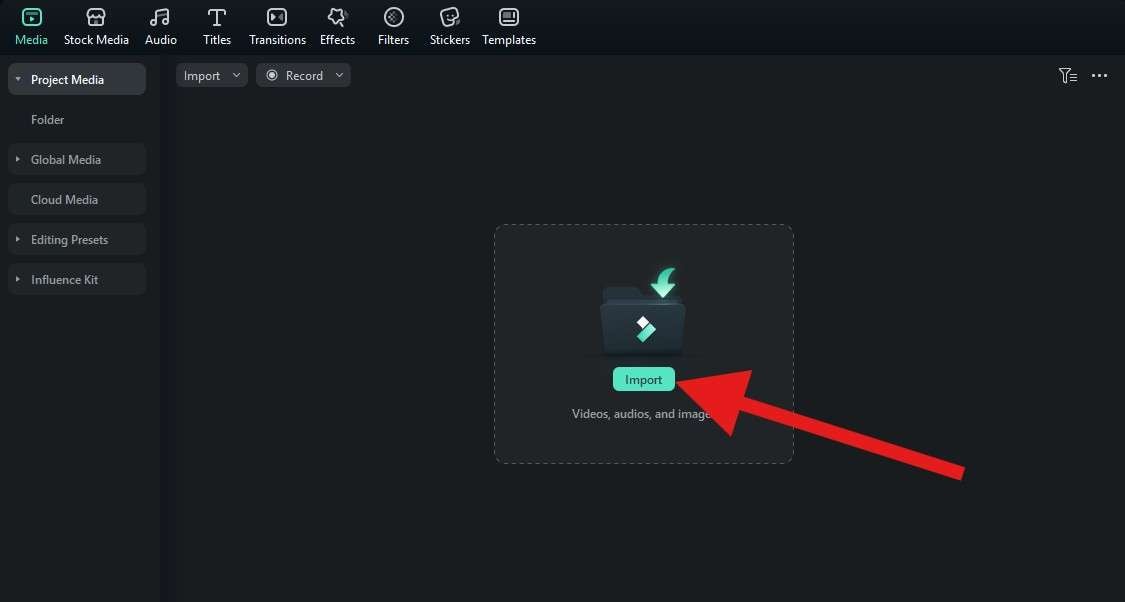The width and height of the screenshot is (1125, 602).
Task: Click the filter and sort icon
Action: [1068, 75]
